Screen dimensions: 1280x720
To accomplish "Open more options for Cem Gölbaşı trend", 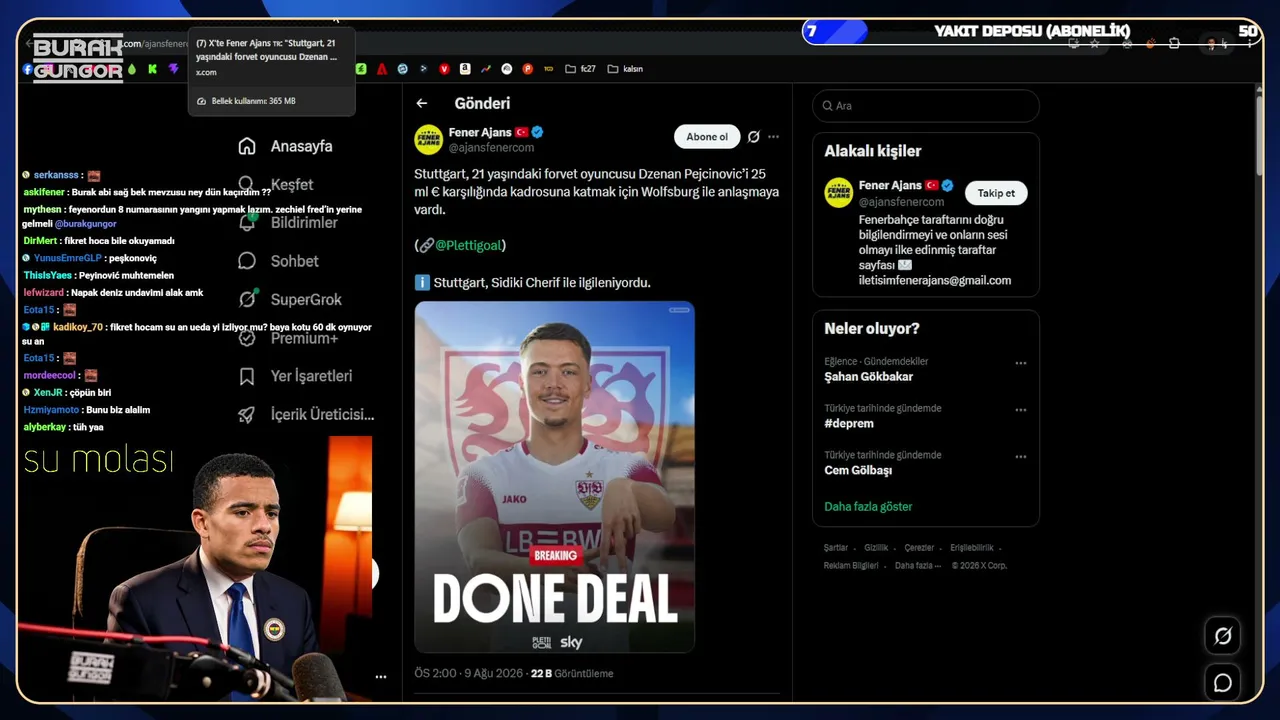I will [1021, 457].
